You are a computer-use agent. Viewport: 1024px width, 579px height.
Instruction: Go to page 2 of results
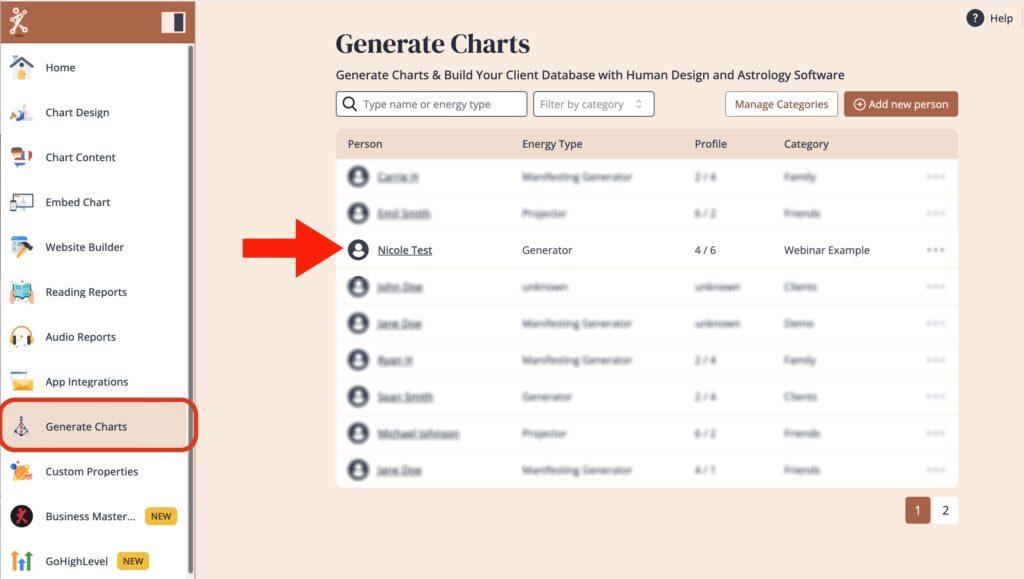[945, 510]
